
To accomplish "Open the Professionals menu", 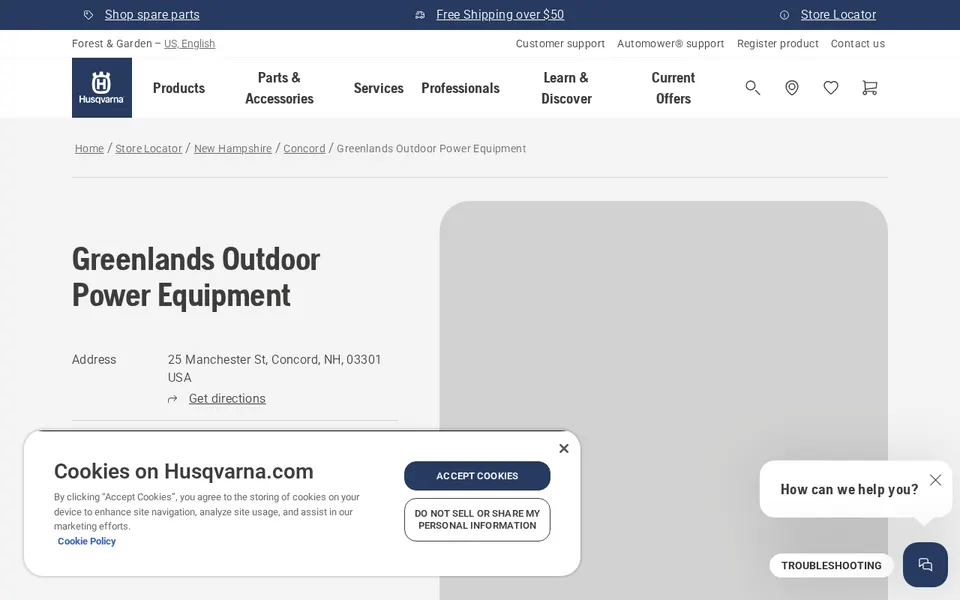I will coord(460,88).
